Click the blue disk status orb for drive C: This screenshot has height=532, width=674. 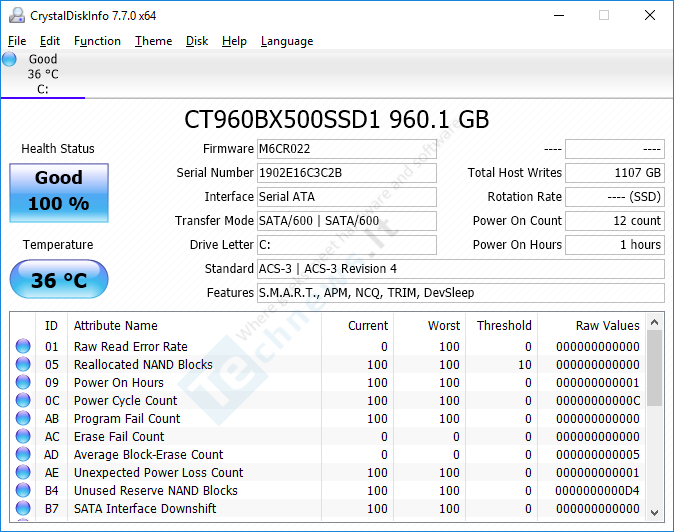click(x=9, y=59)
